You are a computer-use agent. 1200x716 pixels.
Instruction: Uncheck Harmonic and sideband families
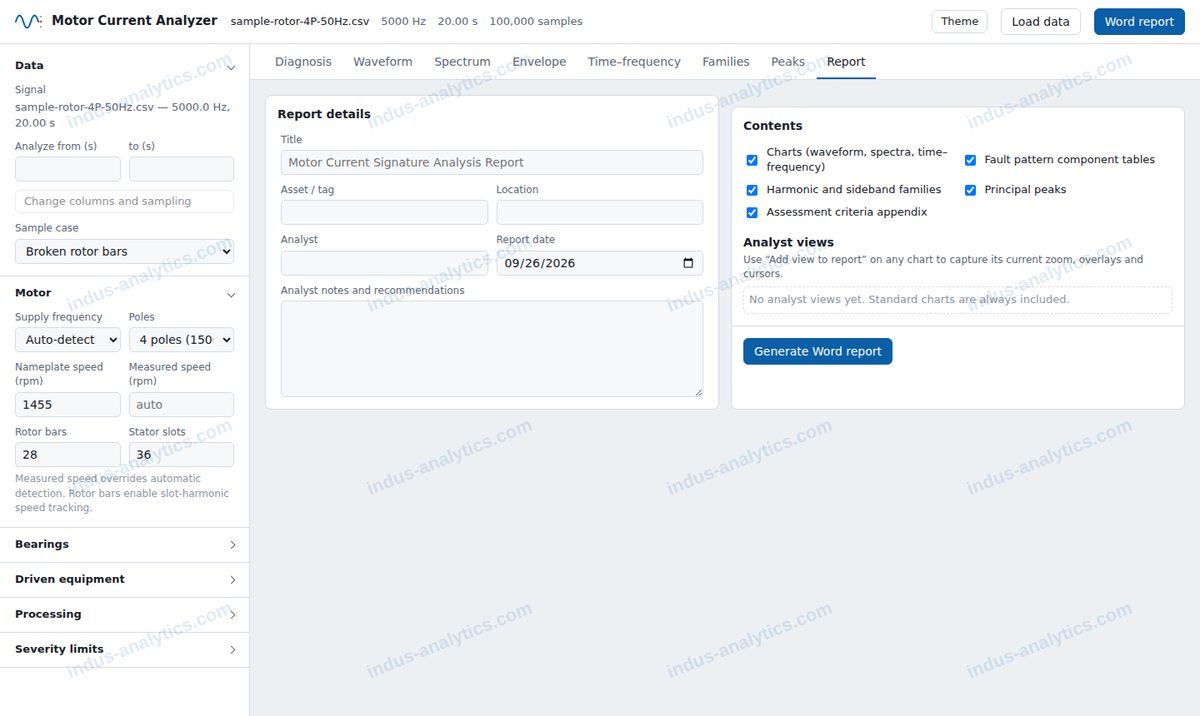(x=752, y=190)
